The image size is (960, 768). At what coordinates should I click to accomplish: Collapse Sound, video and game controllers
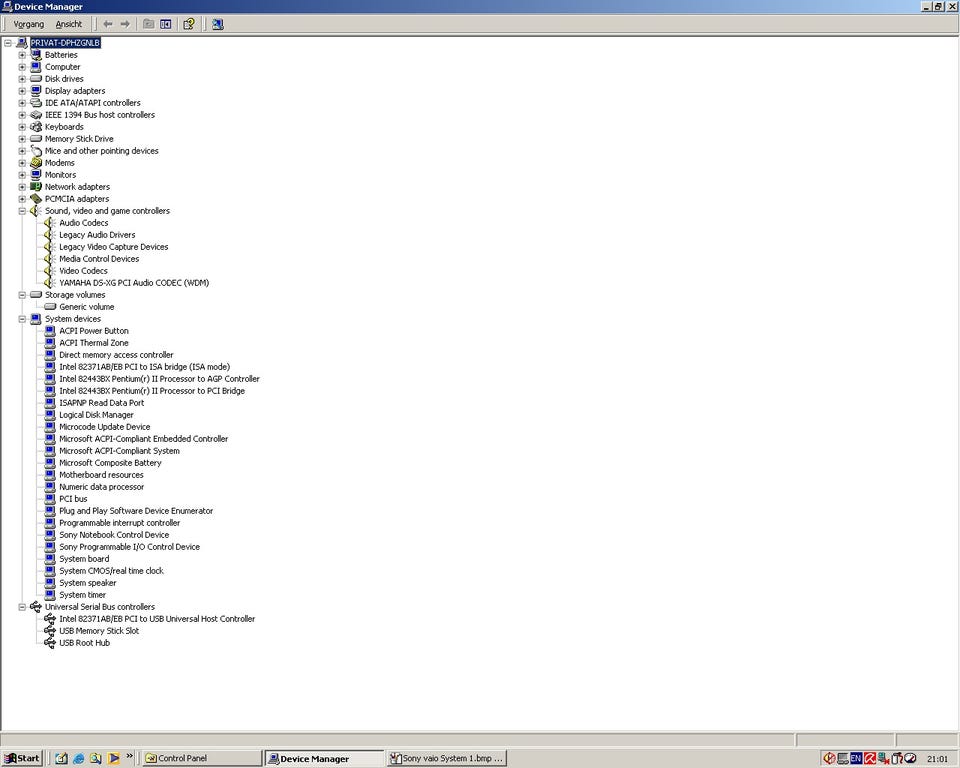(22, 211)
